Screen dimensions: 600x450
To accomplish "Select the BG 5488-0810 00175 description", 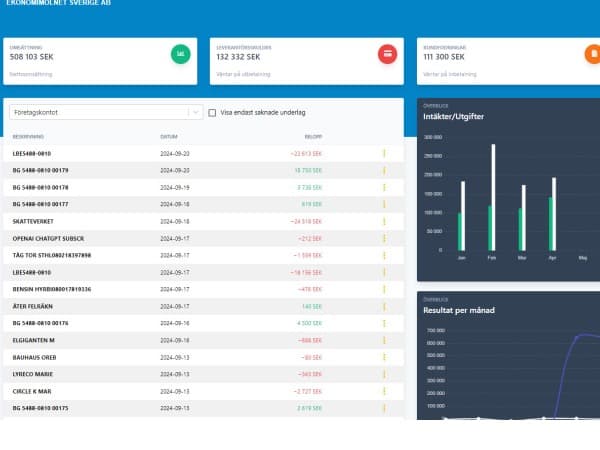I will 41,408.
